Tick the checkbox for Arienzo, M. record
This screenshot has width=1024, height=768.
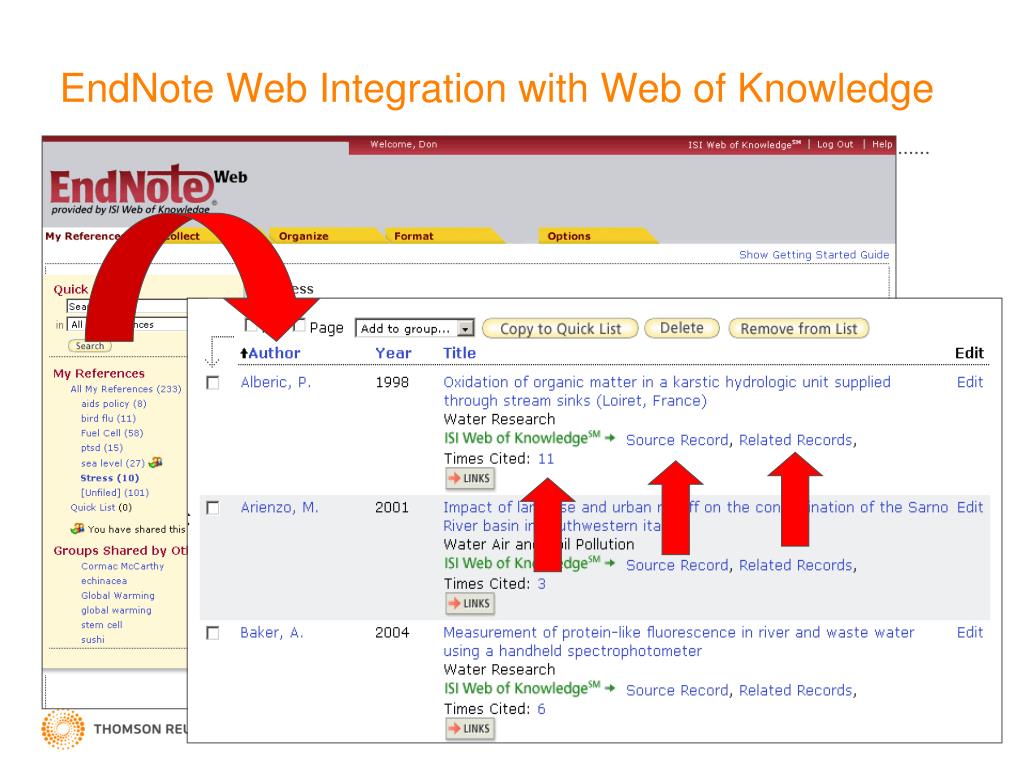point(213,508)
